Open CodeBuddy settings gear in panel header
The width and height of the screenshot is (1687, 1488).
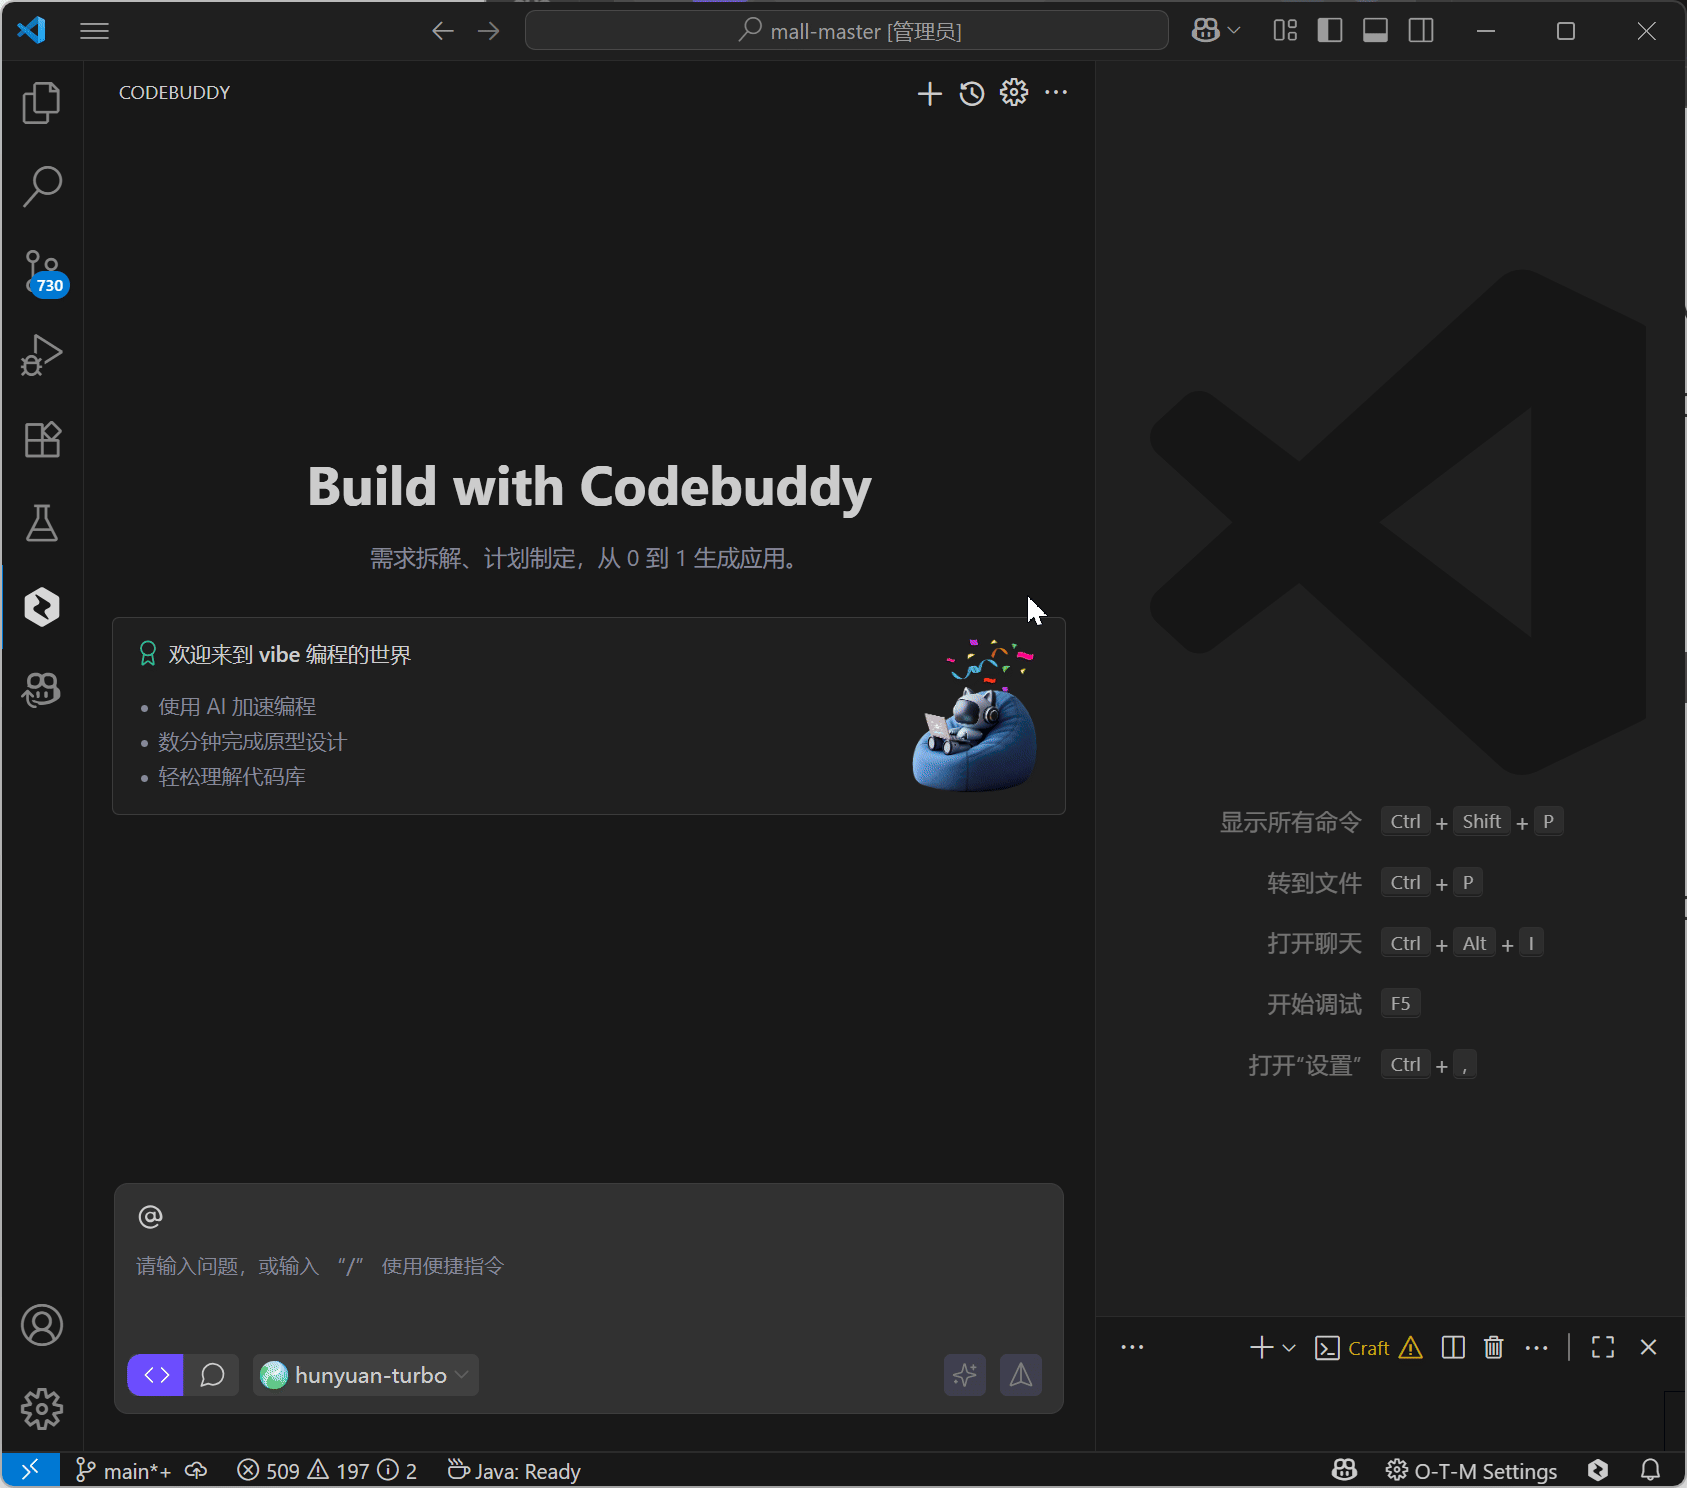click(1013, 93)
